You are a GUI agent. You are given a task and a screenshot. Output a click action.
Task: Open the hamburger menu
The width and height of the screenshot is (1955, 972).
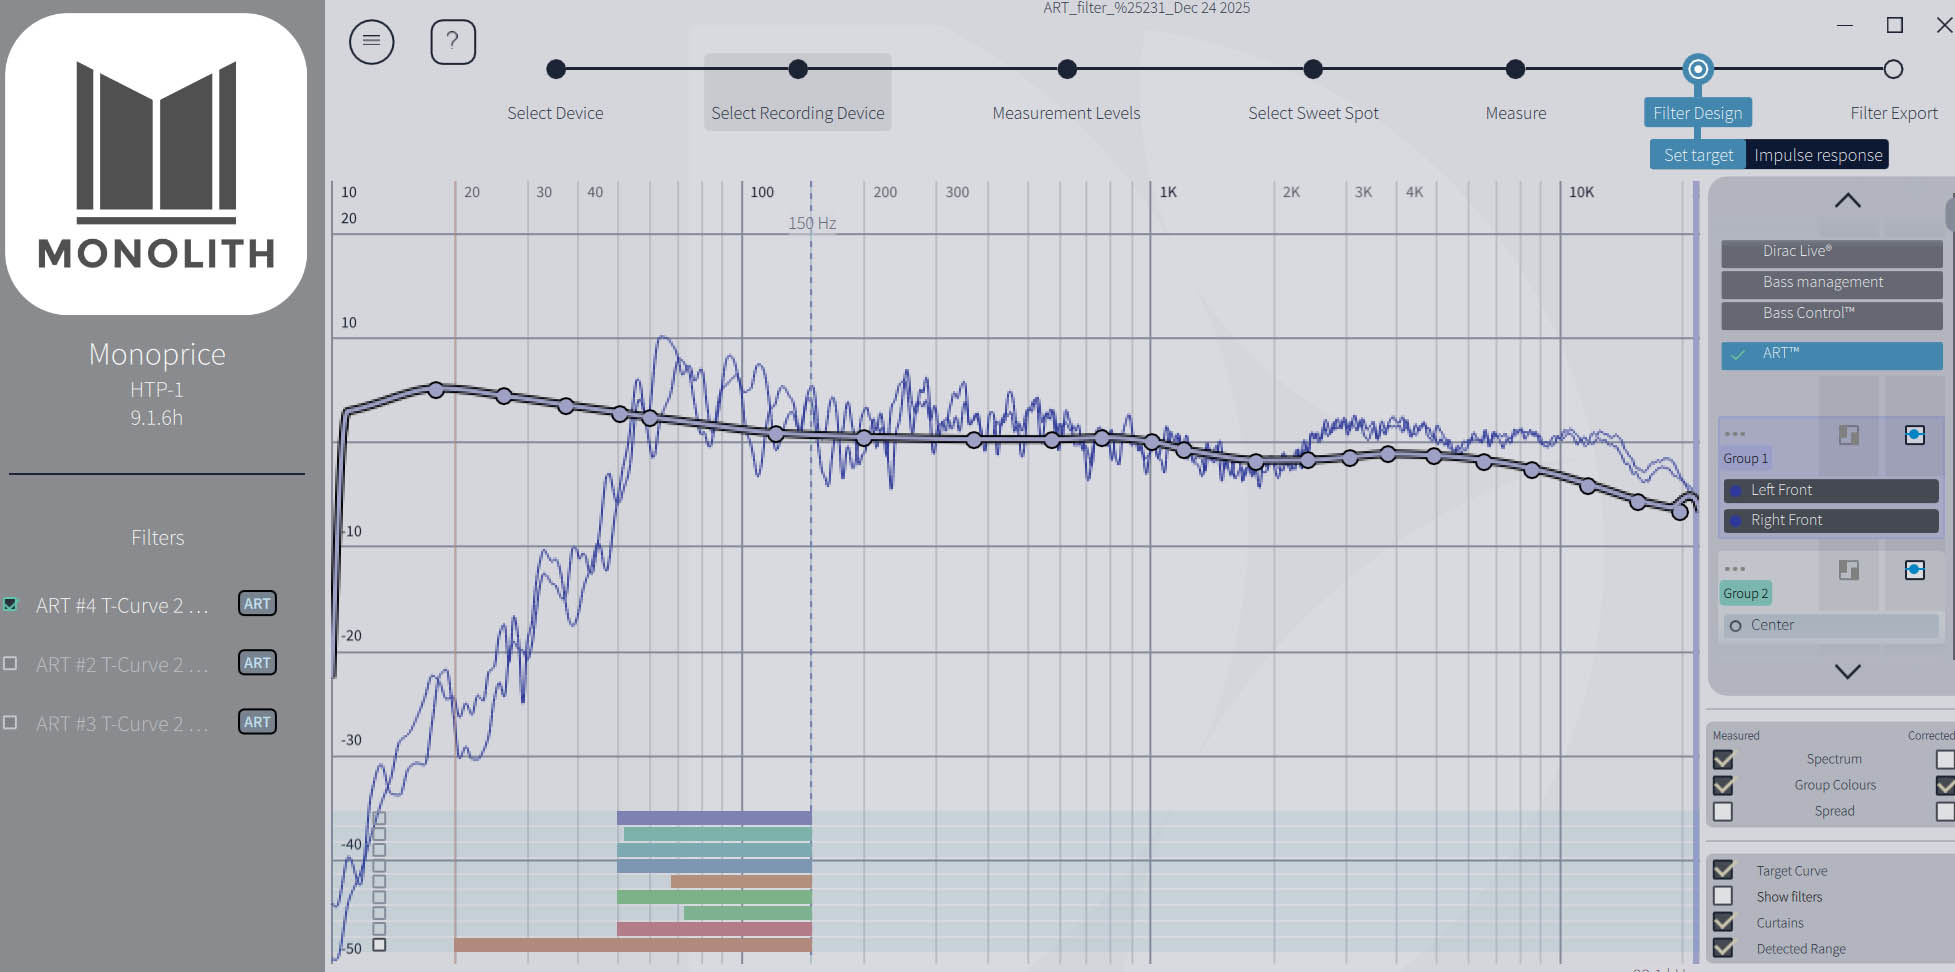pyautogui.click(x=371, y=42)
